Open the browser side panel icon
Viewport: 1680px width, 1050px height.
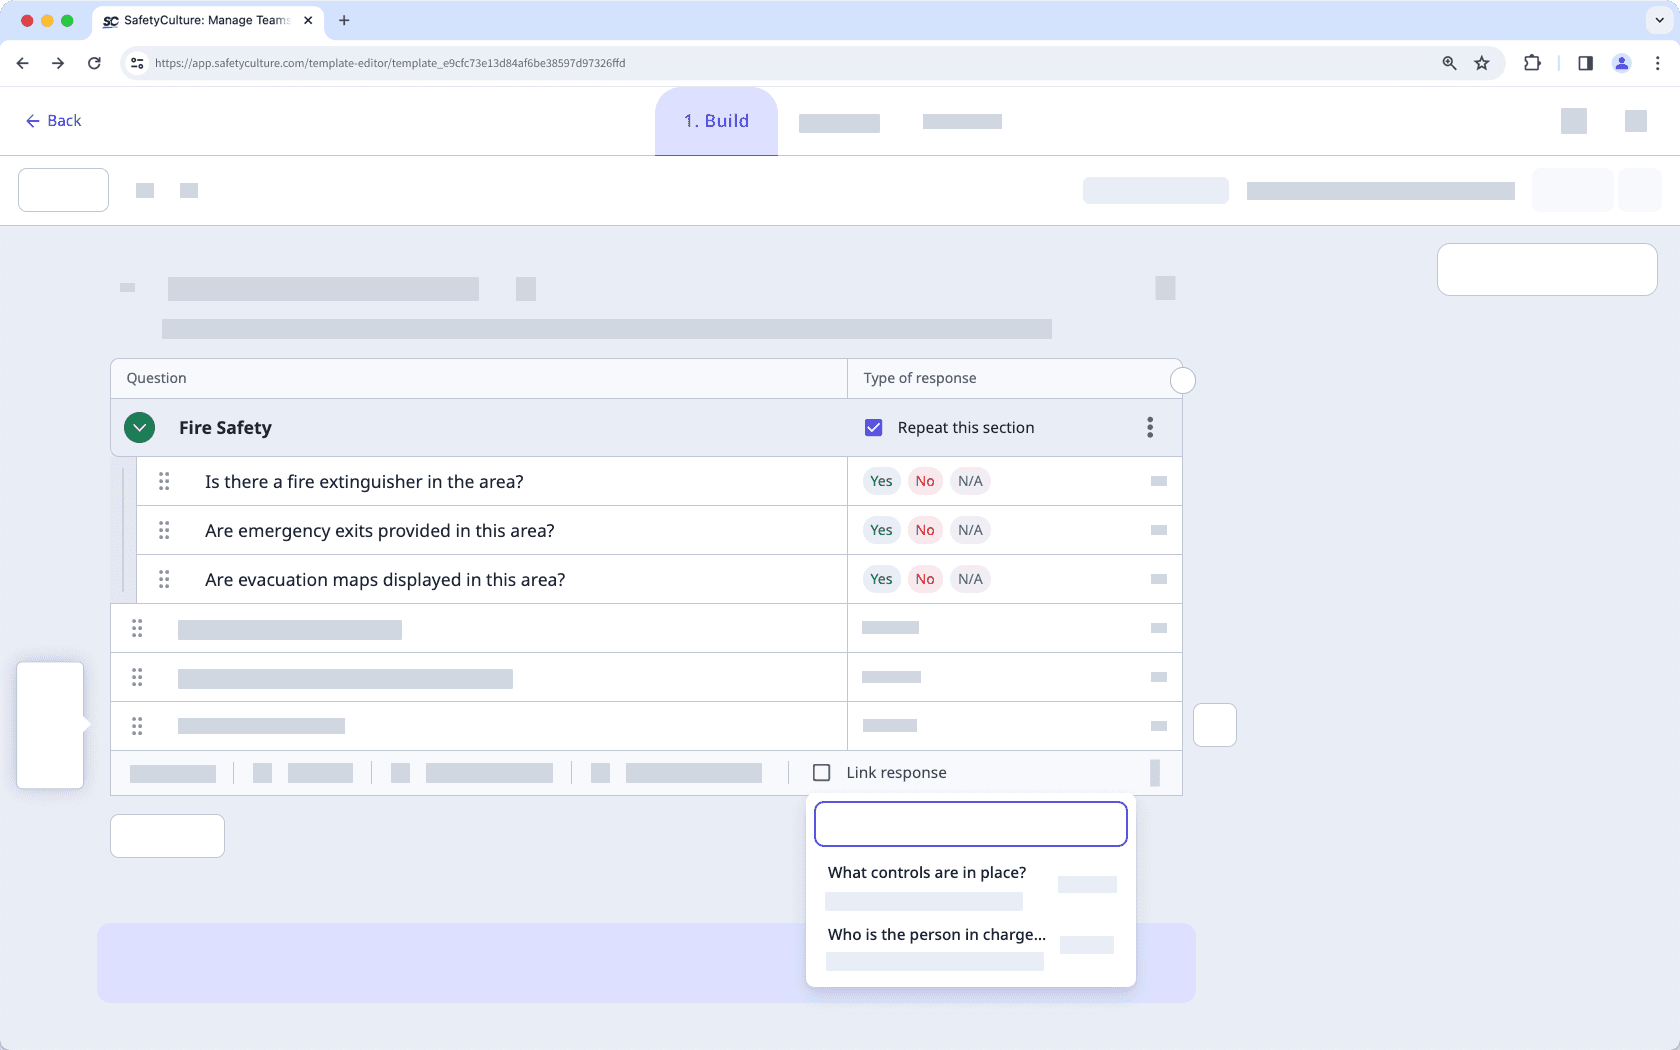click(x=1585, y=63)
